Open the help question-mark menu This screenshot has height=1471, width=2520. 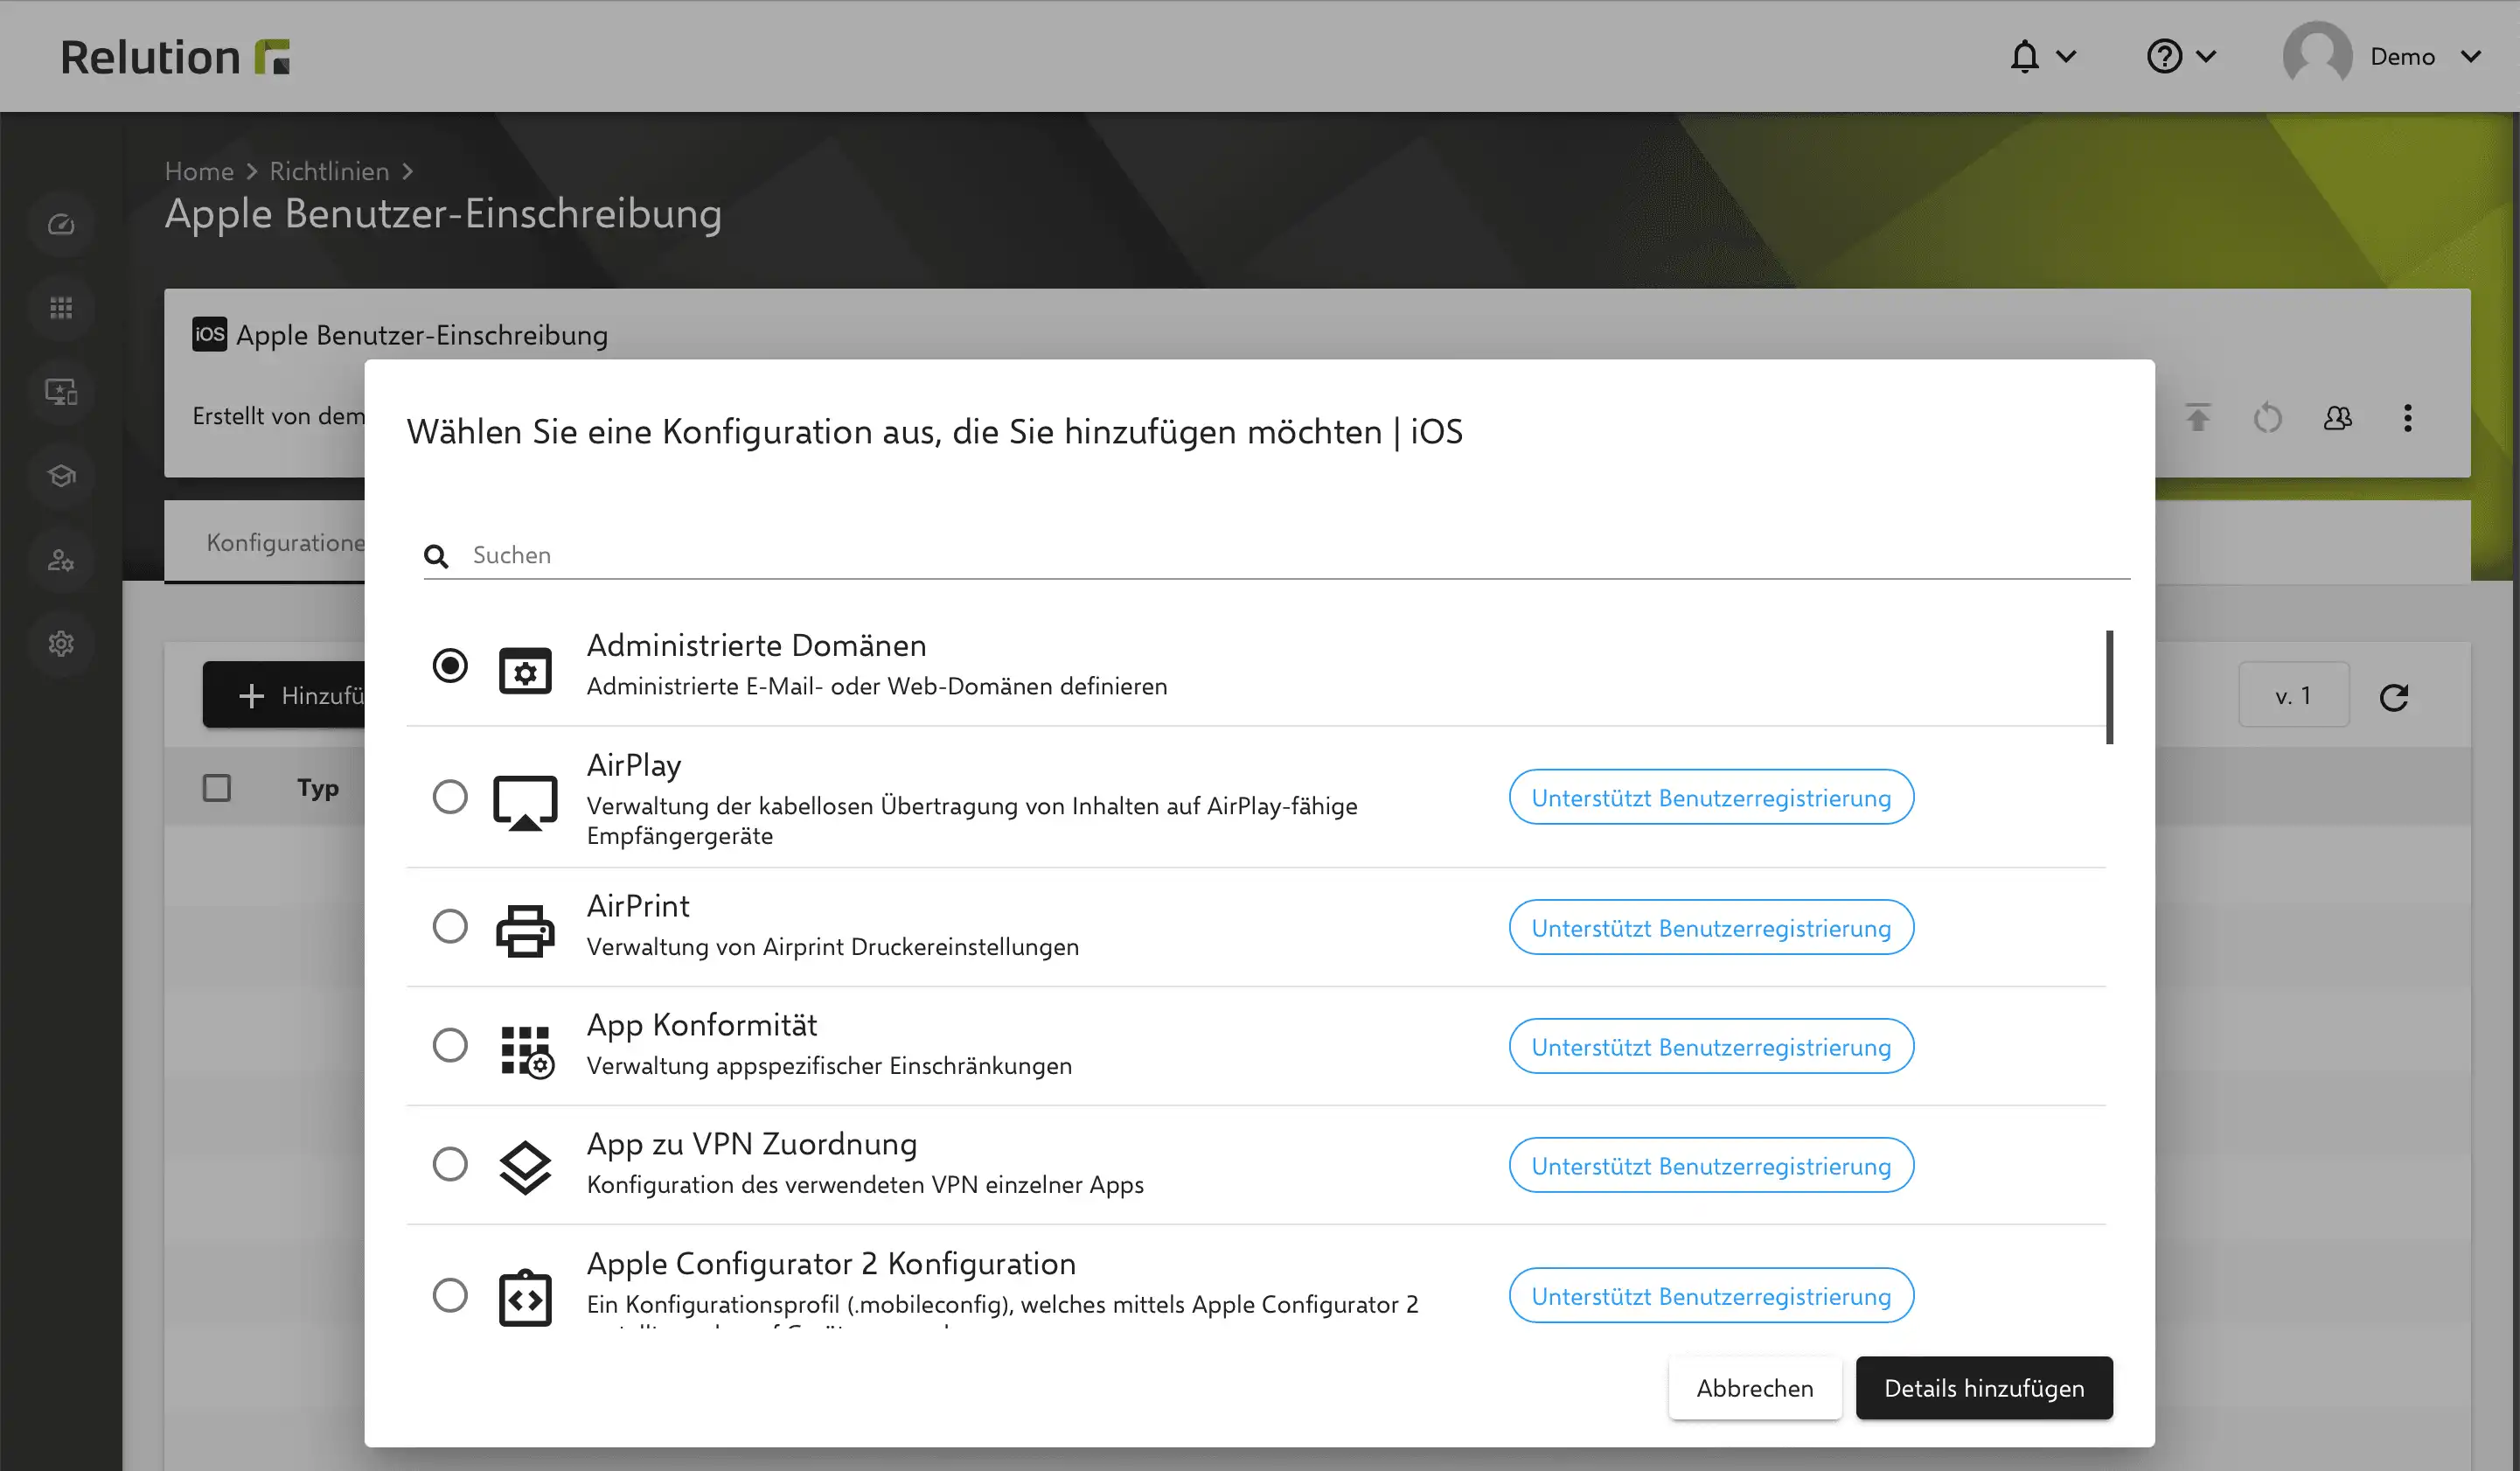point(2164,56)
